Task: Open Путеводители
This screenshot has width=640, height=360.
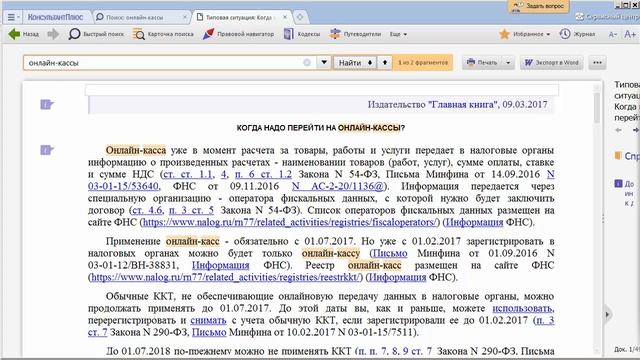Action: coord(356,34)
